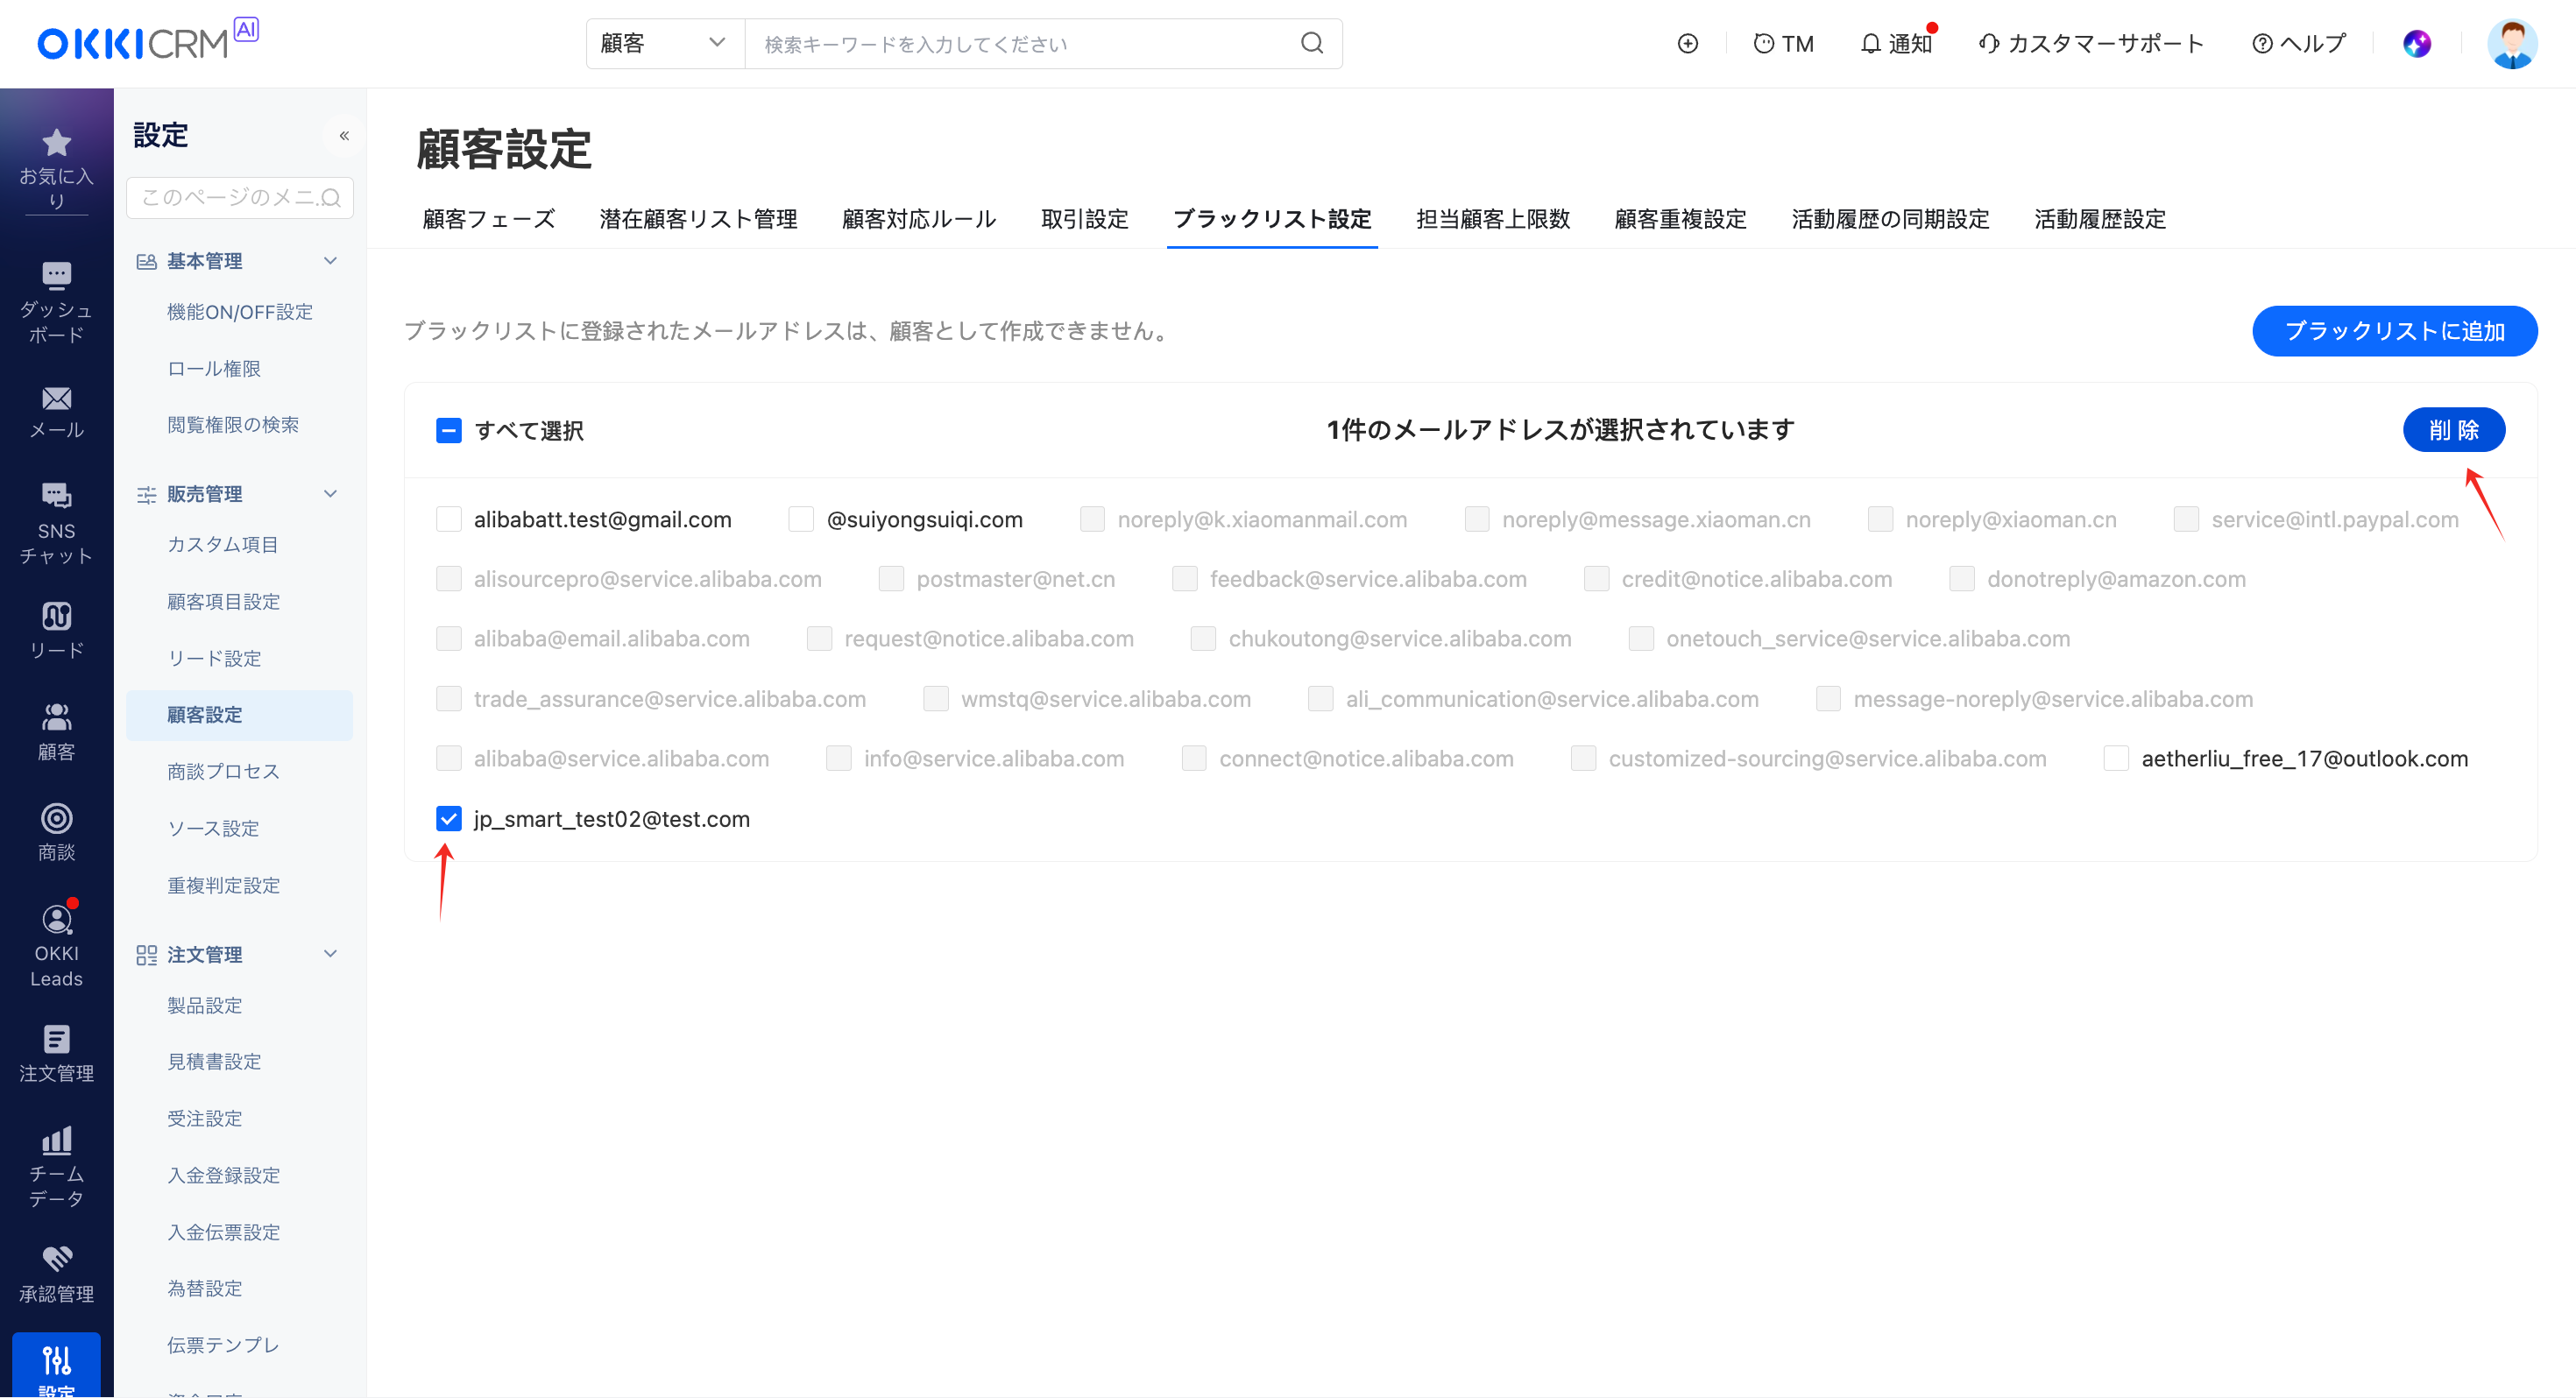Switch to the 担当顧客上限数 tab
Screen dimensions: 2576x1398
(1493, 219)
